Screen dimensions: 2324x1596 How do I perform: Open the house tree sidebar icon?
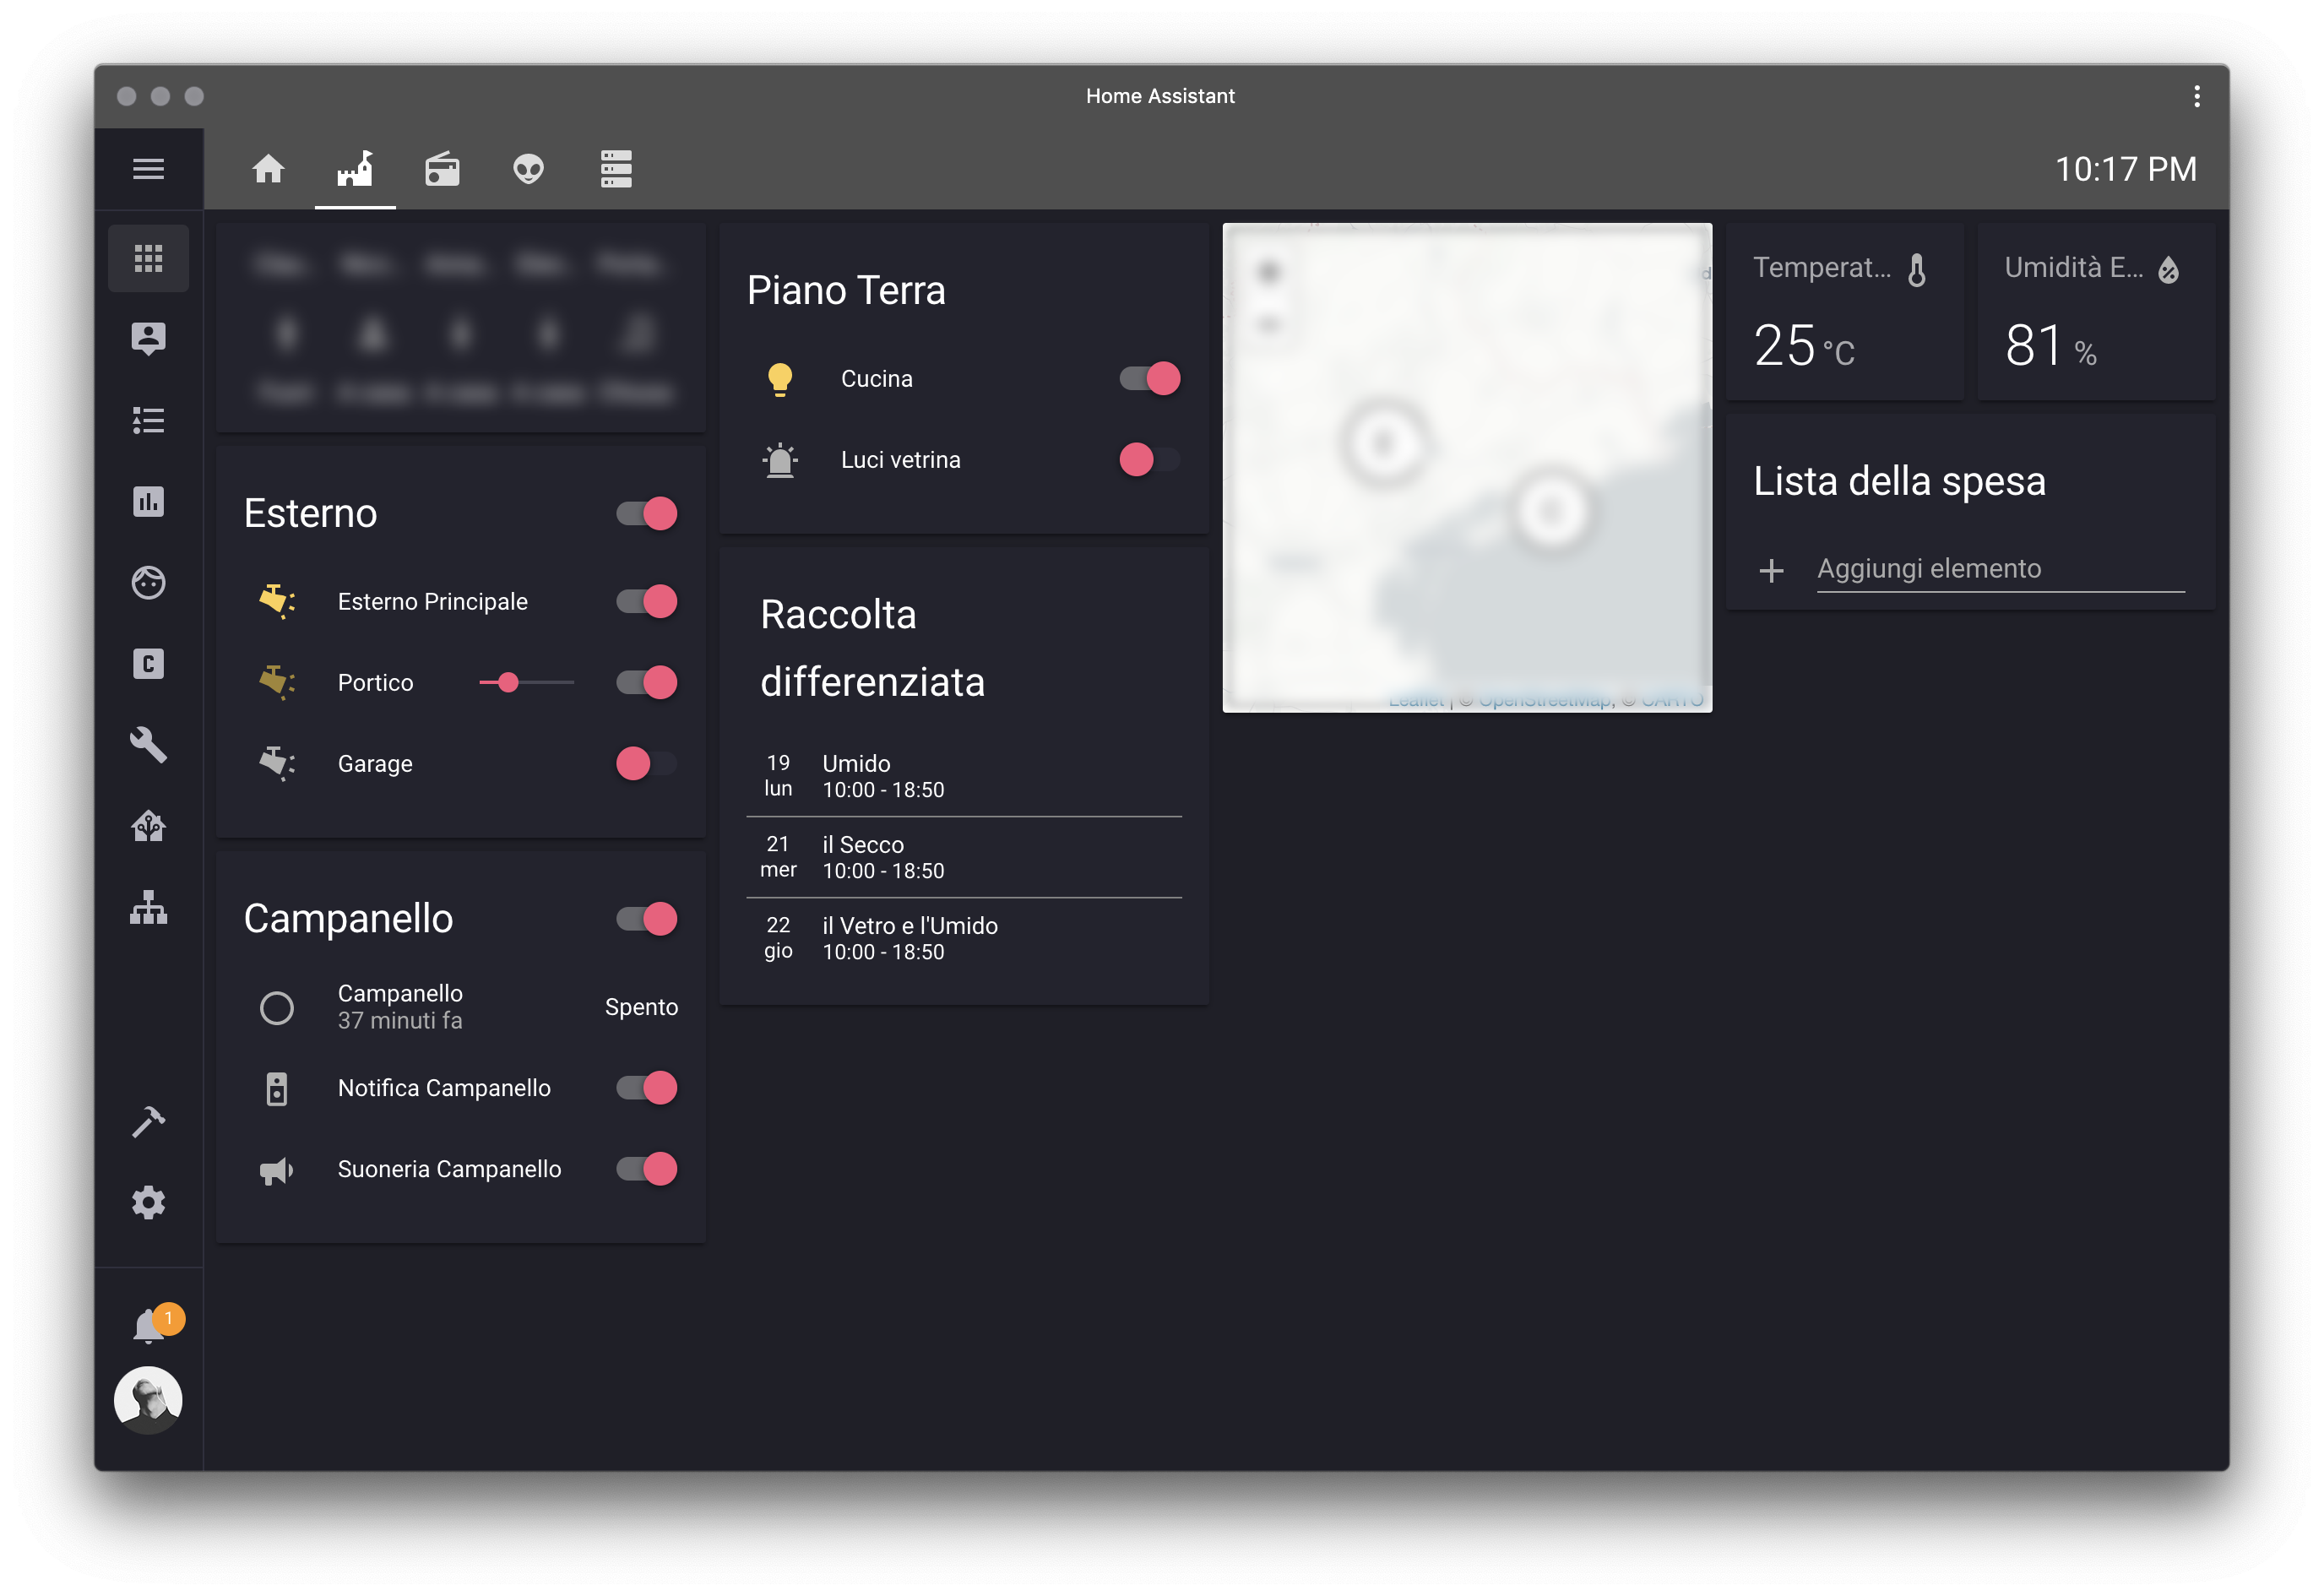148,826
